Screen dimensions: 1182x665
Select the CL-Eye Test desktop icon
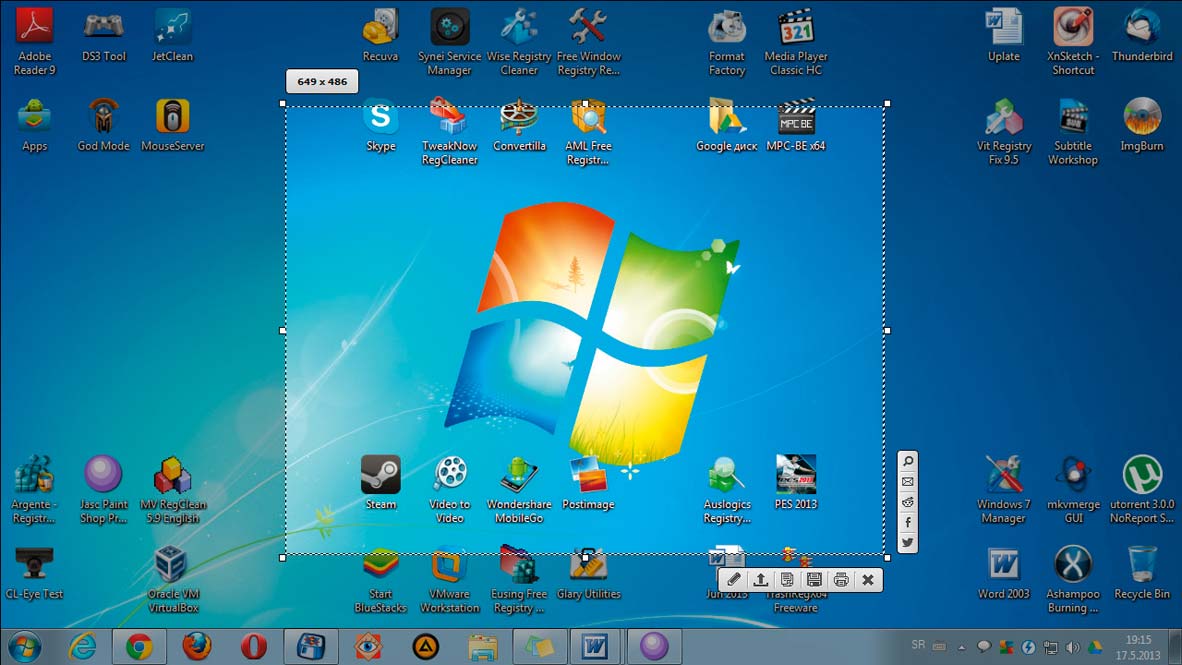tap(34, 573)
